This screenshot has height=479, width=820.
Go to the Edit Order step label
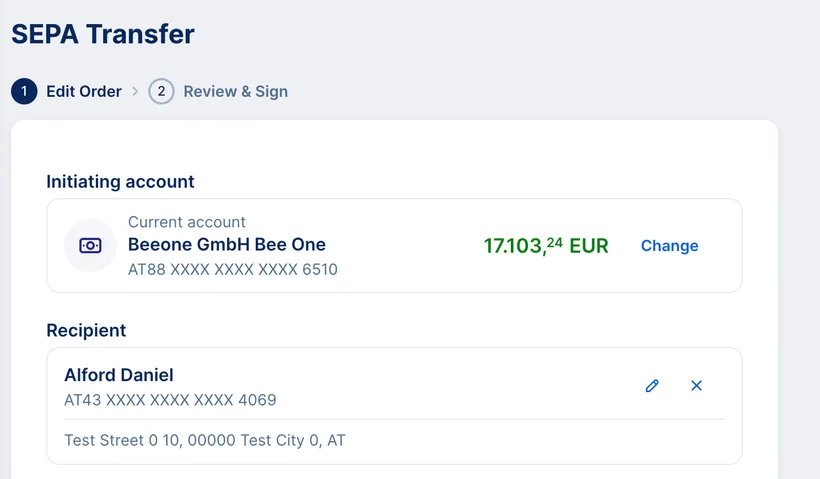[x=84, y=92]
